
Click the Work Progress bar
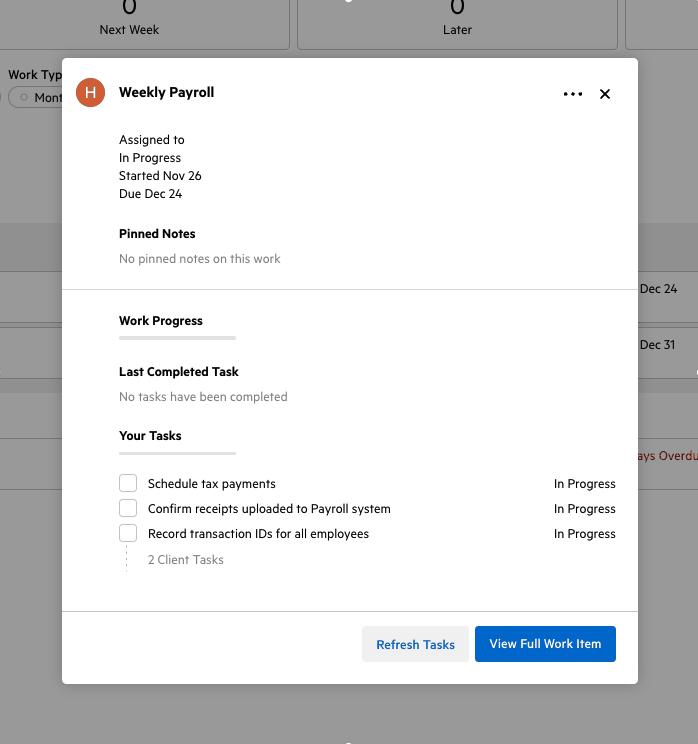pyautogui.click(x=177, y=339)
